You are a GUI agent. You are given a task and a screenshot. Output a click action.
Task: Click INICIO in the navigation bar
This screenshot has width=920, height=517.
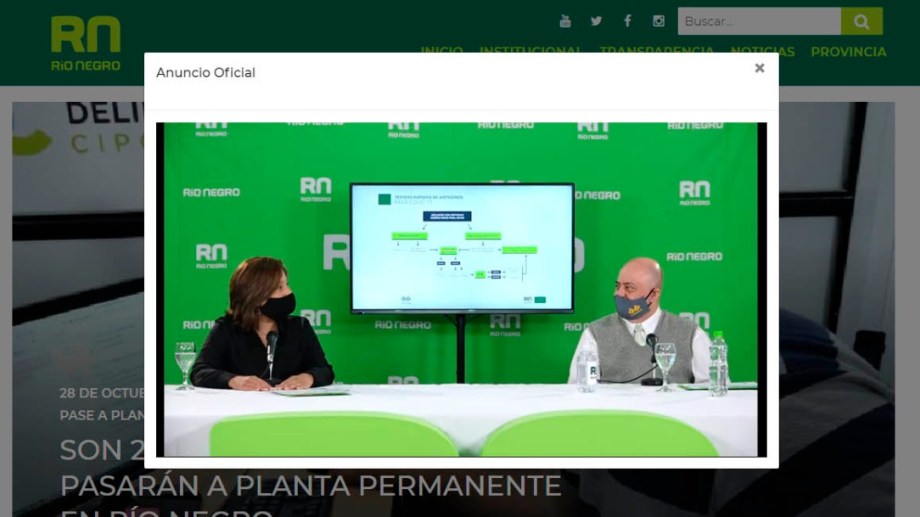tap(442, 52)
